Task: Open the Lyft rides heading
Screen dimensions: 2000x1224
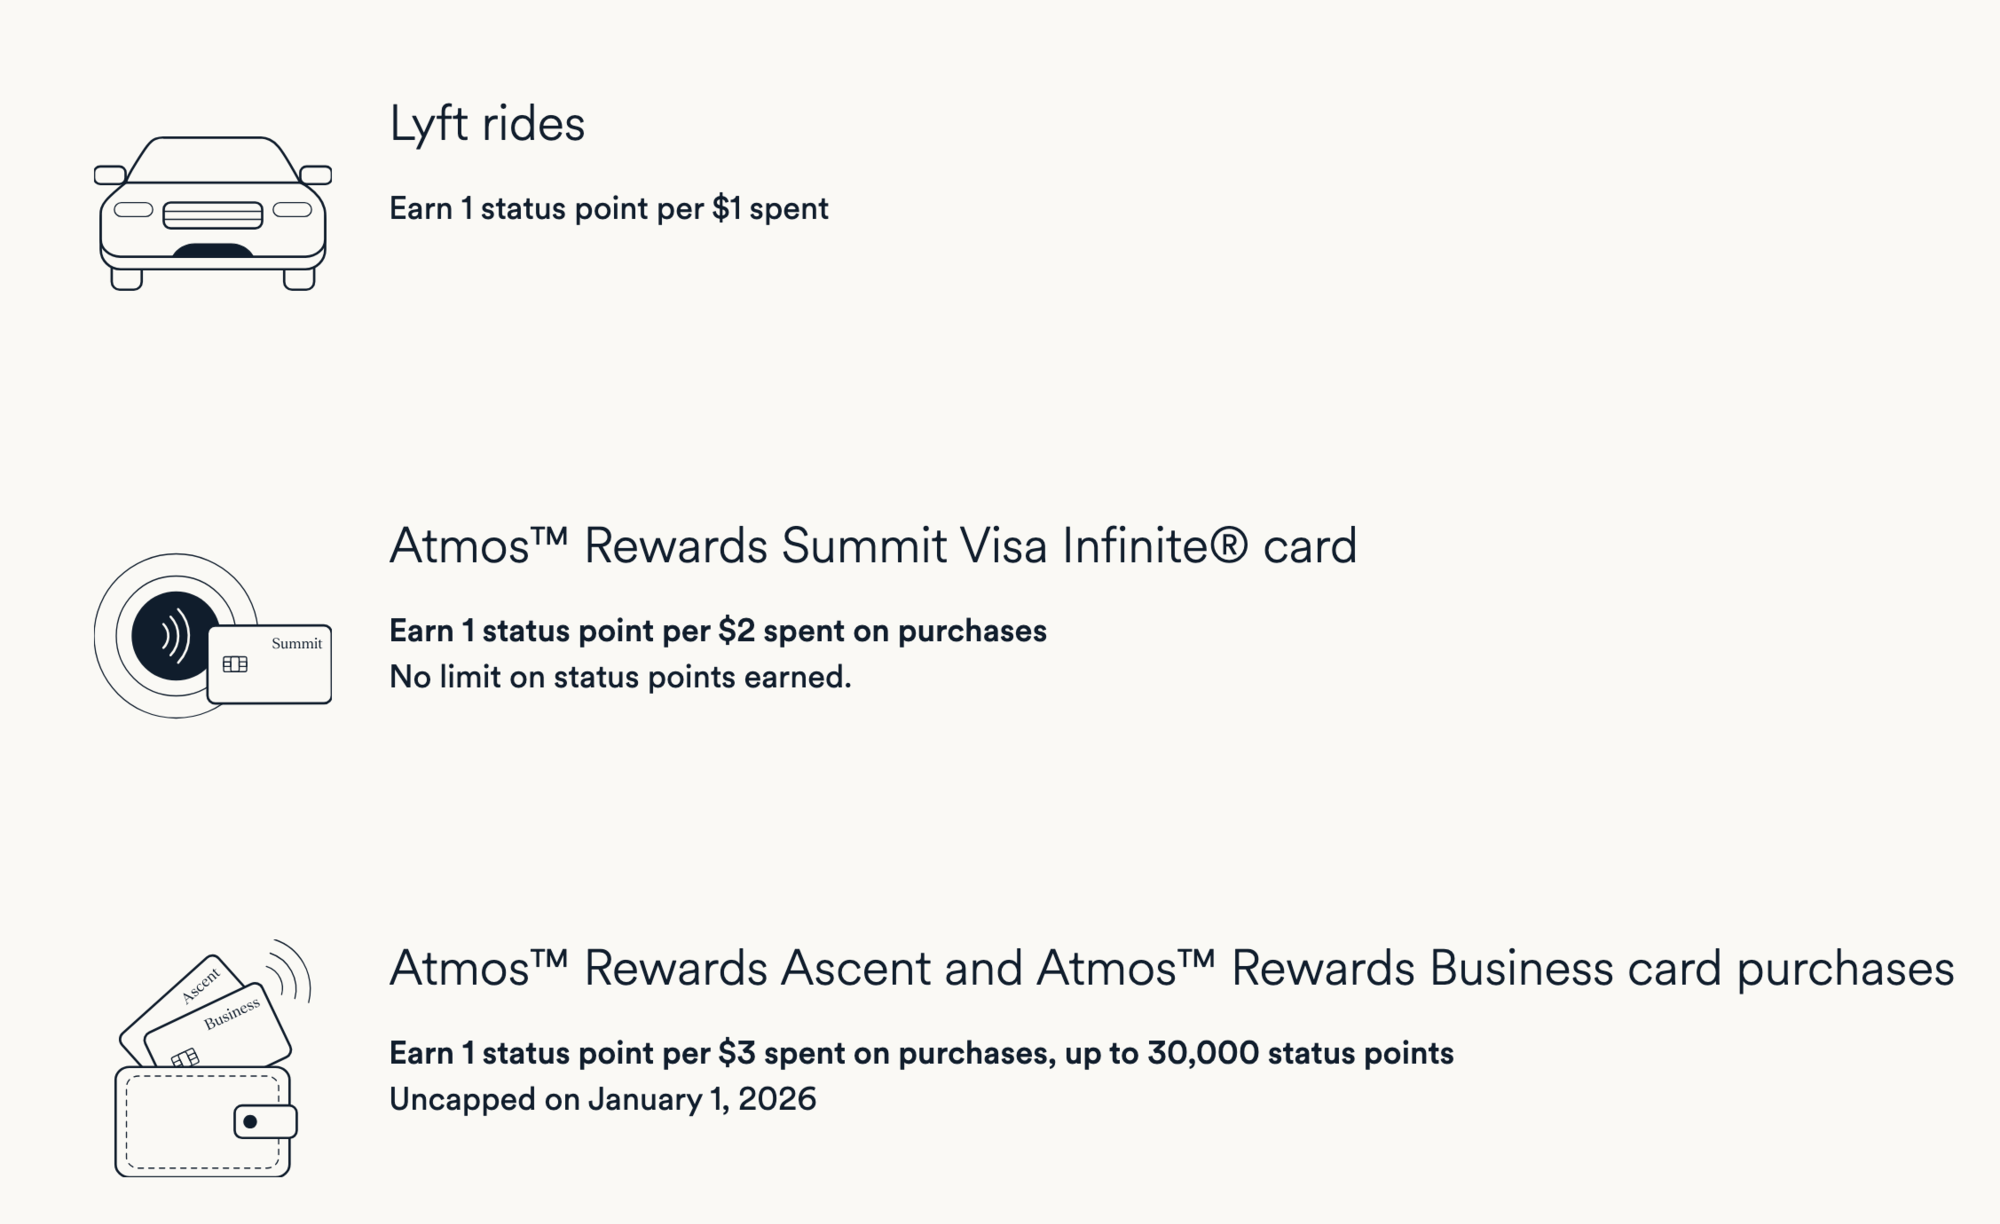Action: tap(486, 124)
